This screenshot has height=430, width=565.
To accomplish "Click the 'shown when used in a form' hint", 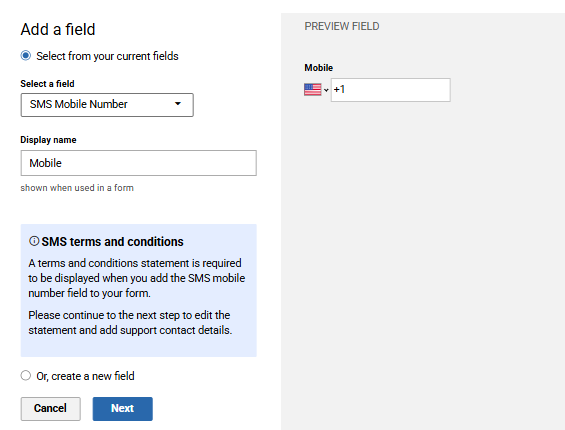I will [77, 188].
